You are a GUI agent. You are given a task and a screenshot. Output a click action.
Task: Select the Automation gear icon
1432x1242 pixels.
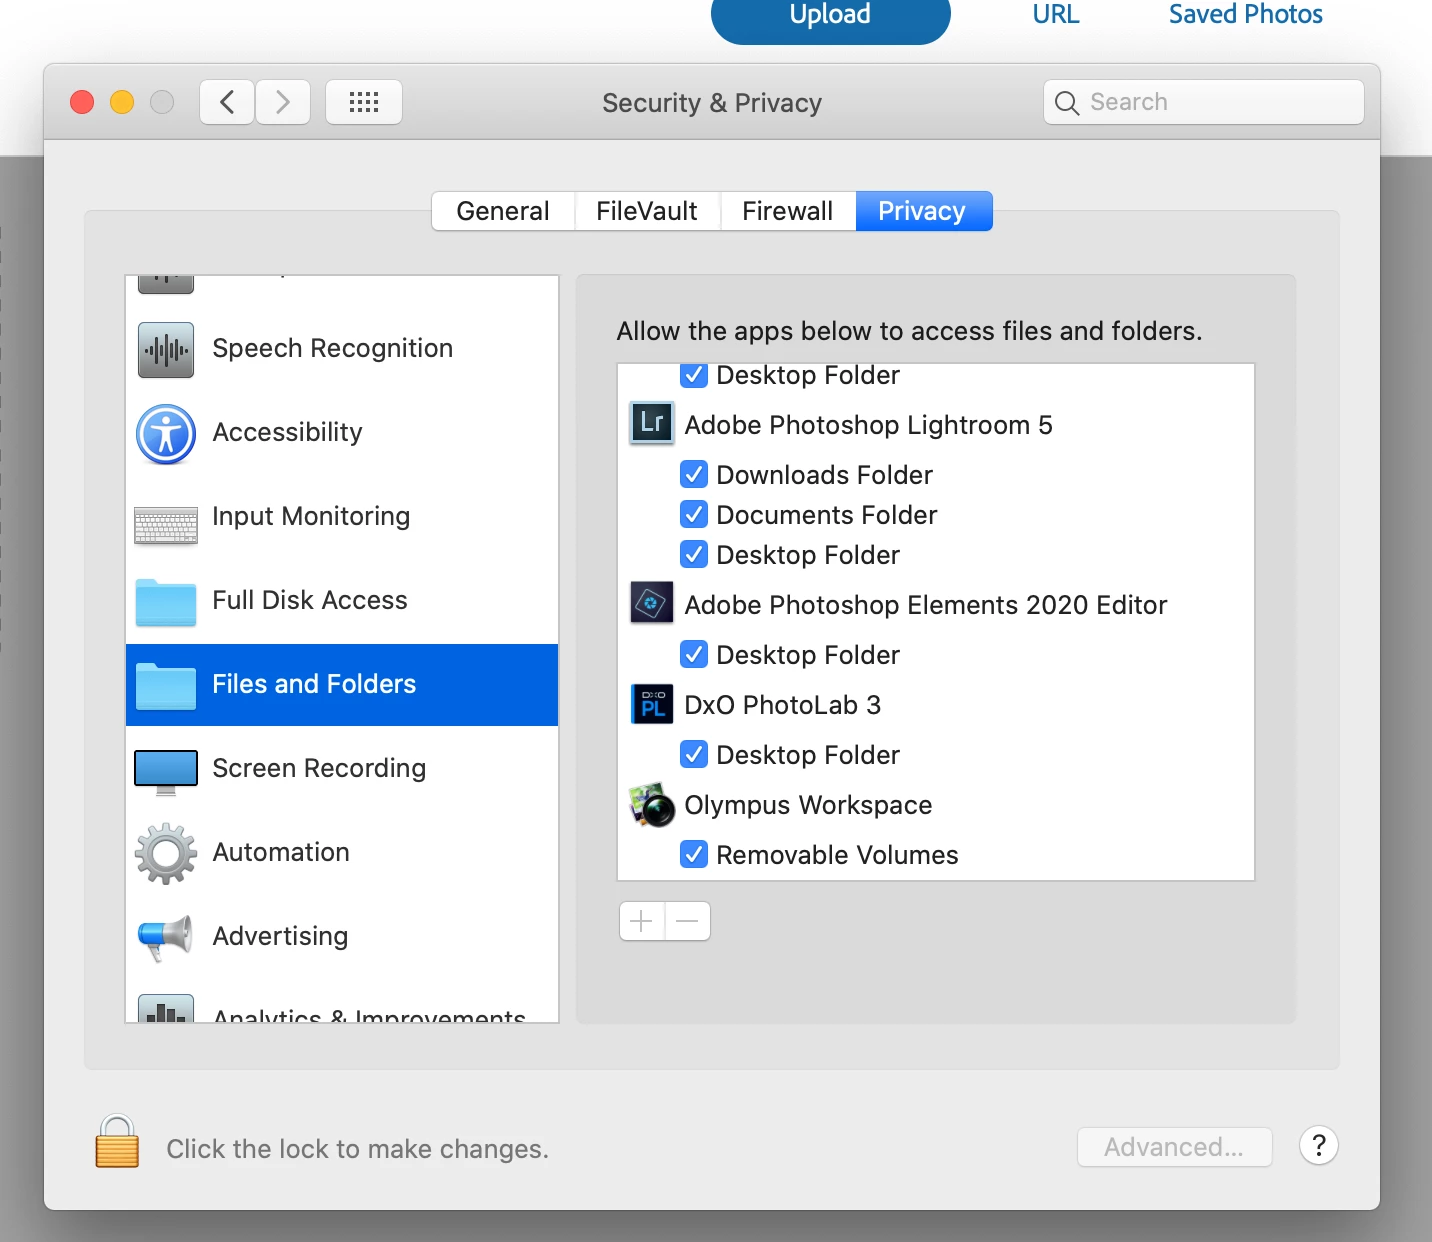click(166, 853)
